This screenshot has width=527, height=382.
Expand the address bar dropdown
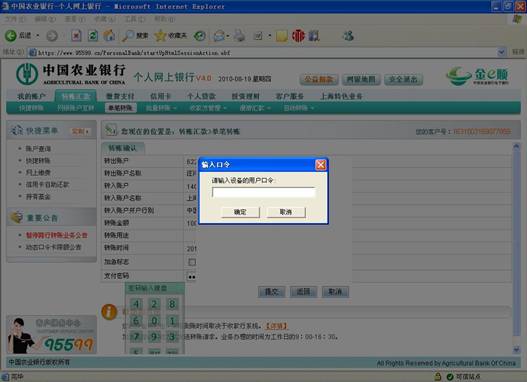click(x=501, y=52)
